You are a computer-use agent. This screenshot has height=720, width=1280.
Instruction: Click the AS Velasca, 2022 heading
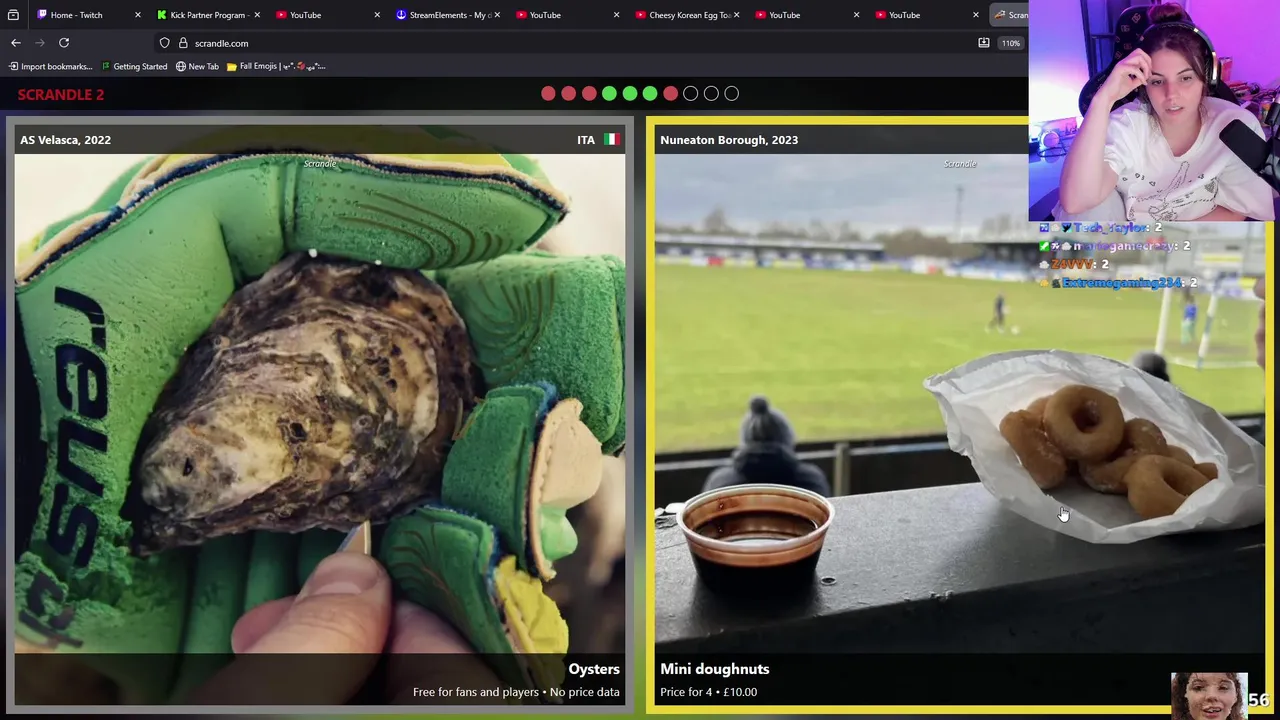pos(65,140)
